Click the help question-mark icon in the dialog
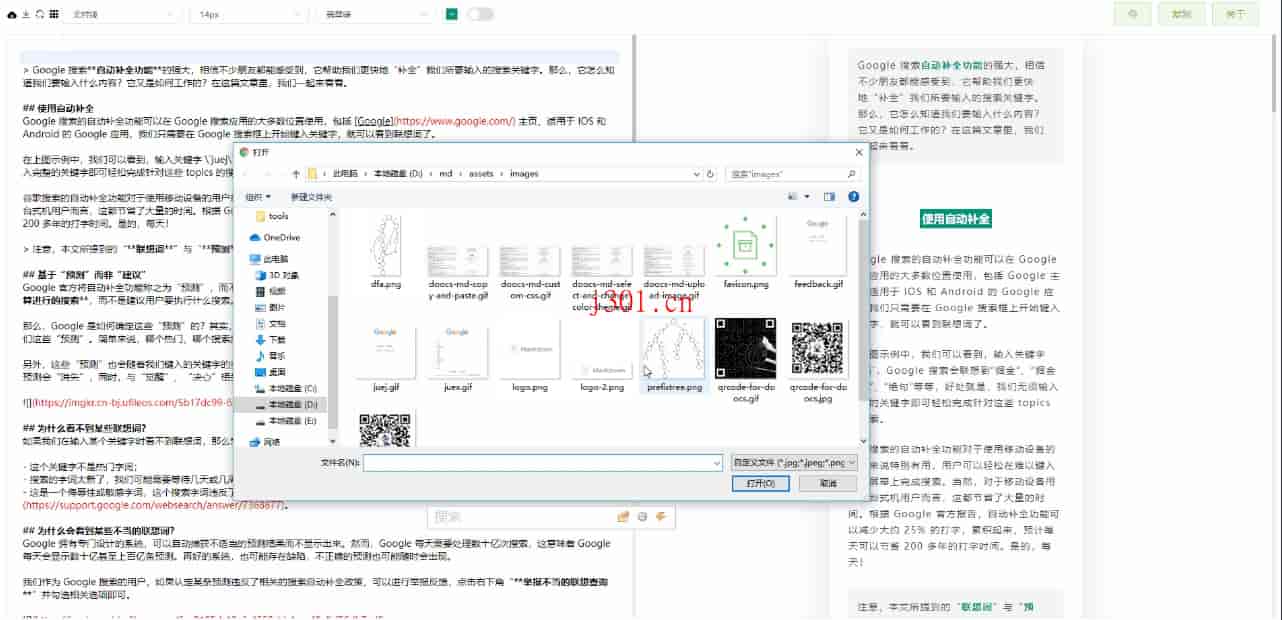This screenshot has width=1282, height=620. pyautogui.click(x=851, y=196)
